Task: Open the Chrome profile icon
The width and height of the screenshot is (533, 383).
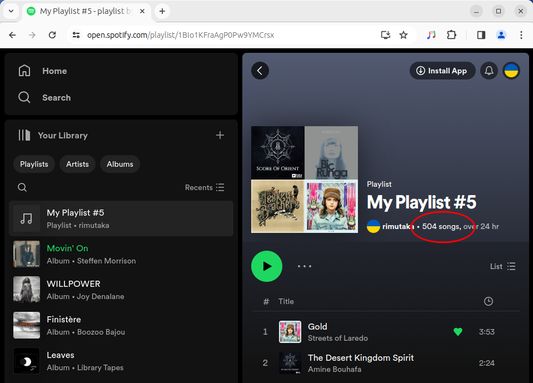Action: point(501,35)
